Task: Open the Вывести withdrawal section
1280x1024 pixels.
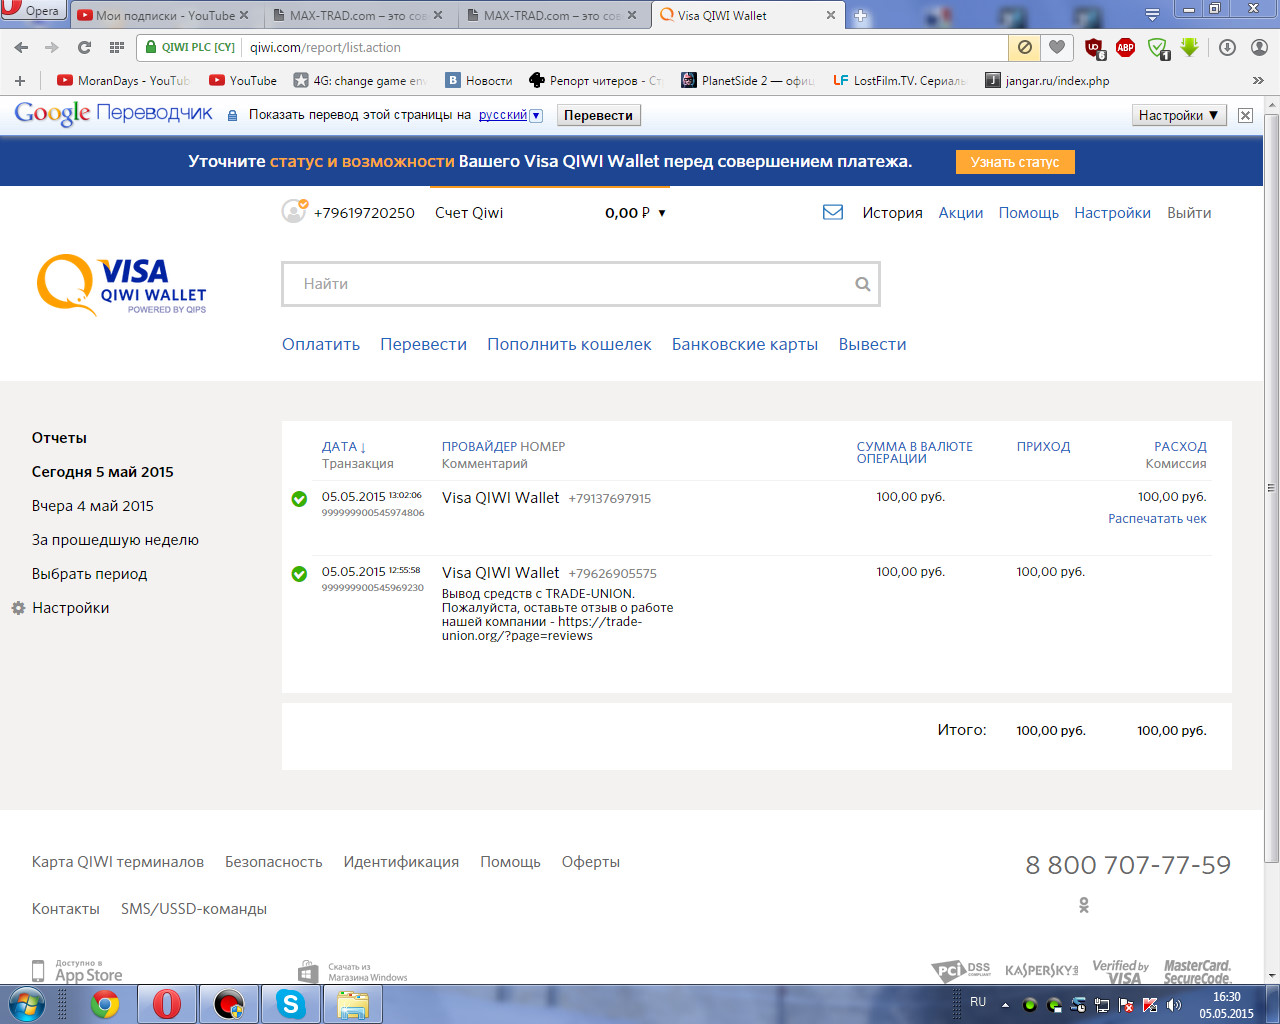Action: [873, 344]
